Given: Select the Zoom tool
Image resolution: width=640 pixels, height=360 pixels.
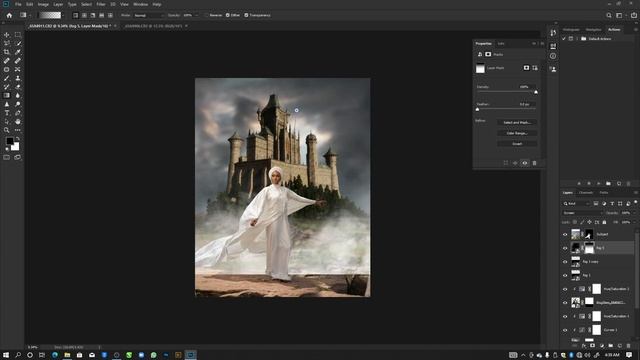Looking at the screenshot, I should click(x=7, y=130).
